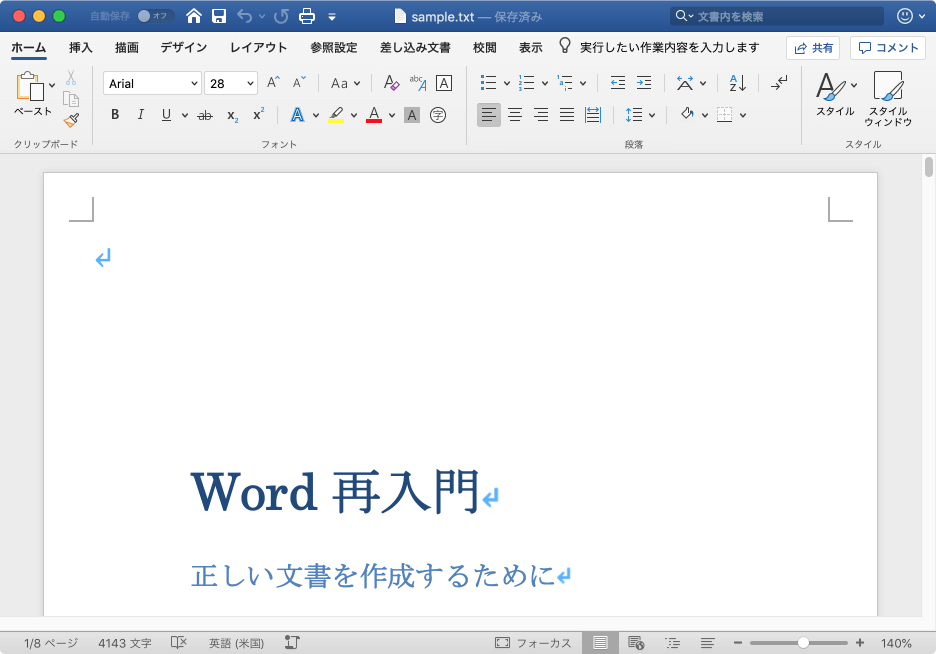Click the zoom slider handle
The height and width of the screenshot is (654, 936).
point(803,643)
